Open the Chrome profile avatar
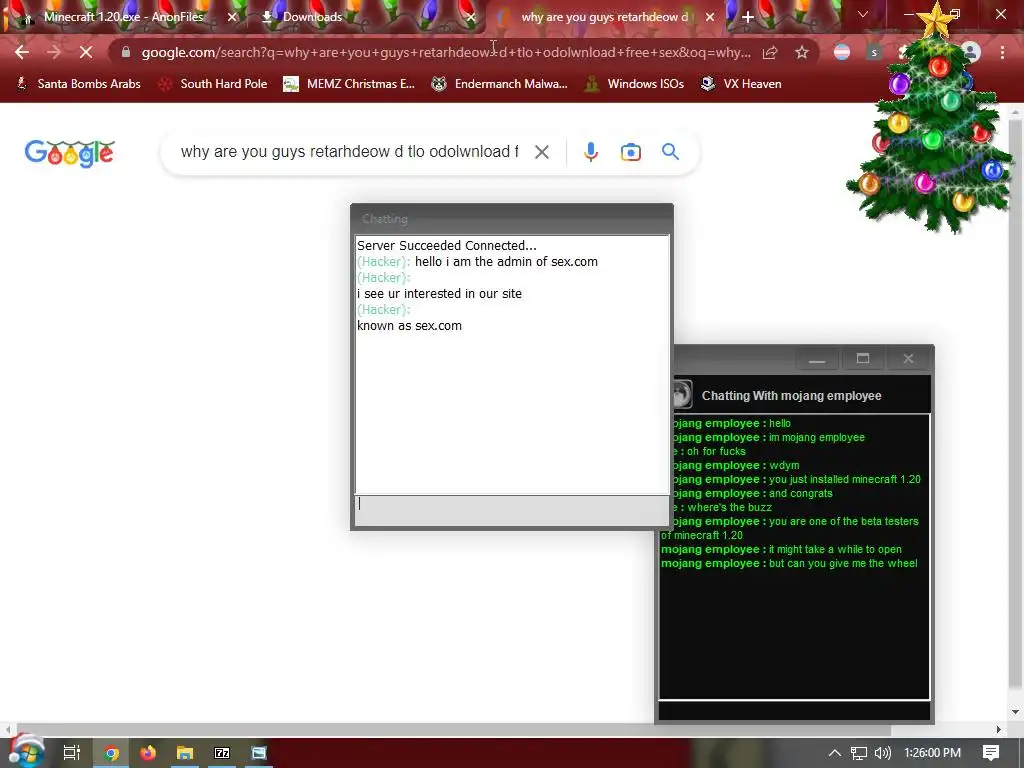Image resolution: width=1024 pixels, height=768 pixels. click(x=971, y=52)
